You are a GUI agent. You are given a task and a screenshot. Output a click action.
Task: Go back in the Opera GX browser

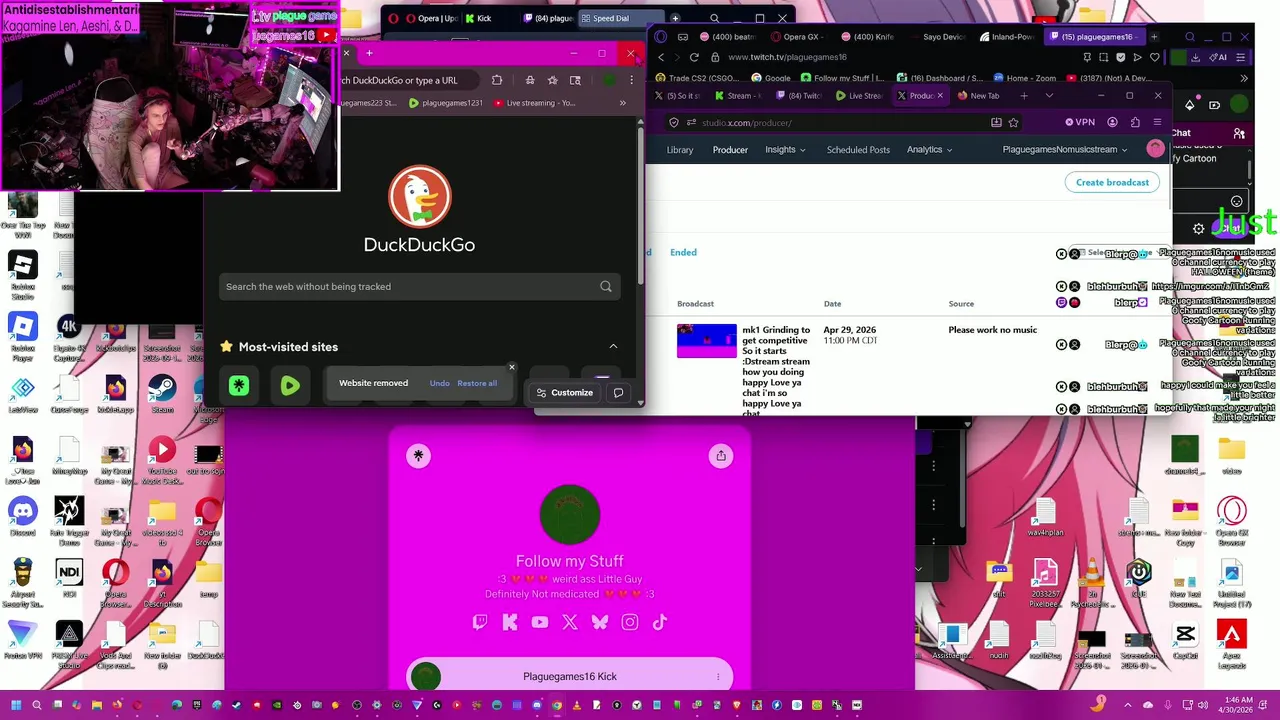tap(661, 57)
